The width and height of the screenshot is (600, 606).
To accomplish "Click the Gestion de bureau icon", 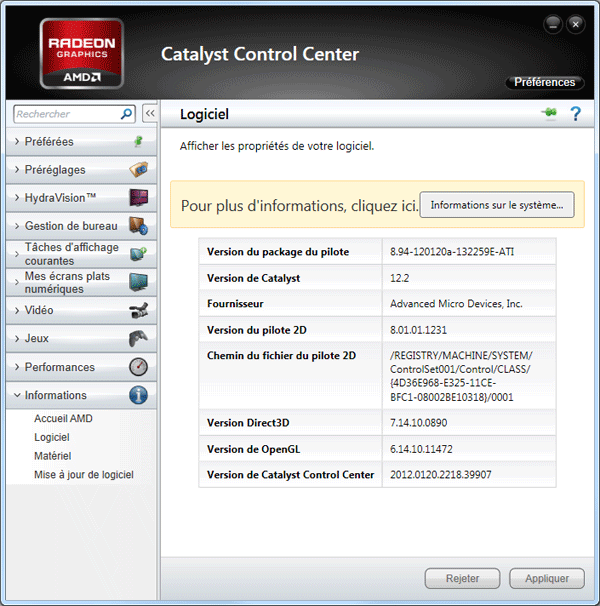I will click(138, 226).
